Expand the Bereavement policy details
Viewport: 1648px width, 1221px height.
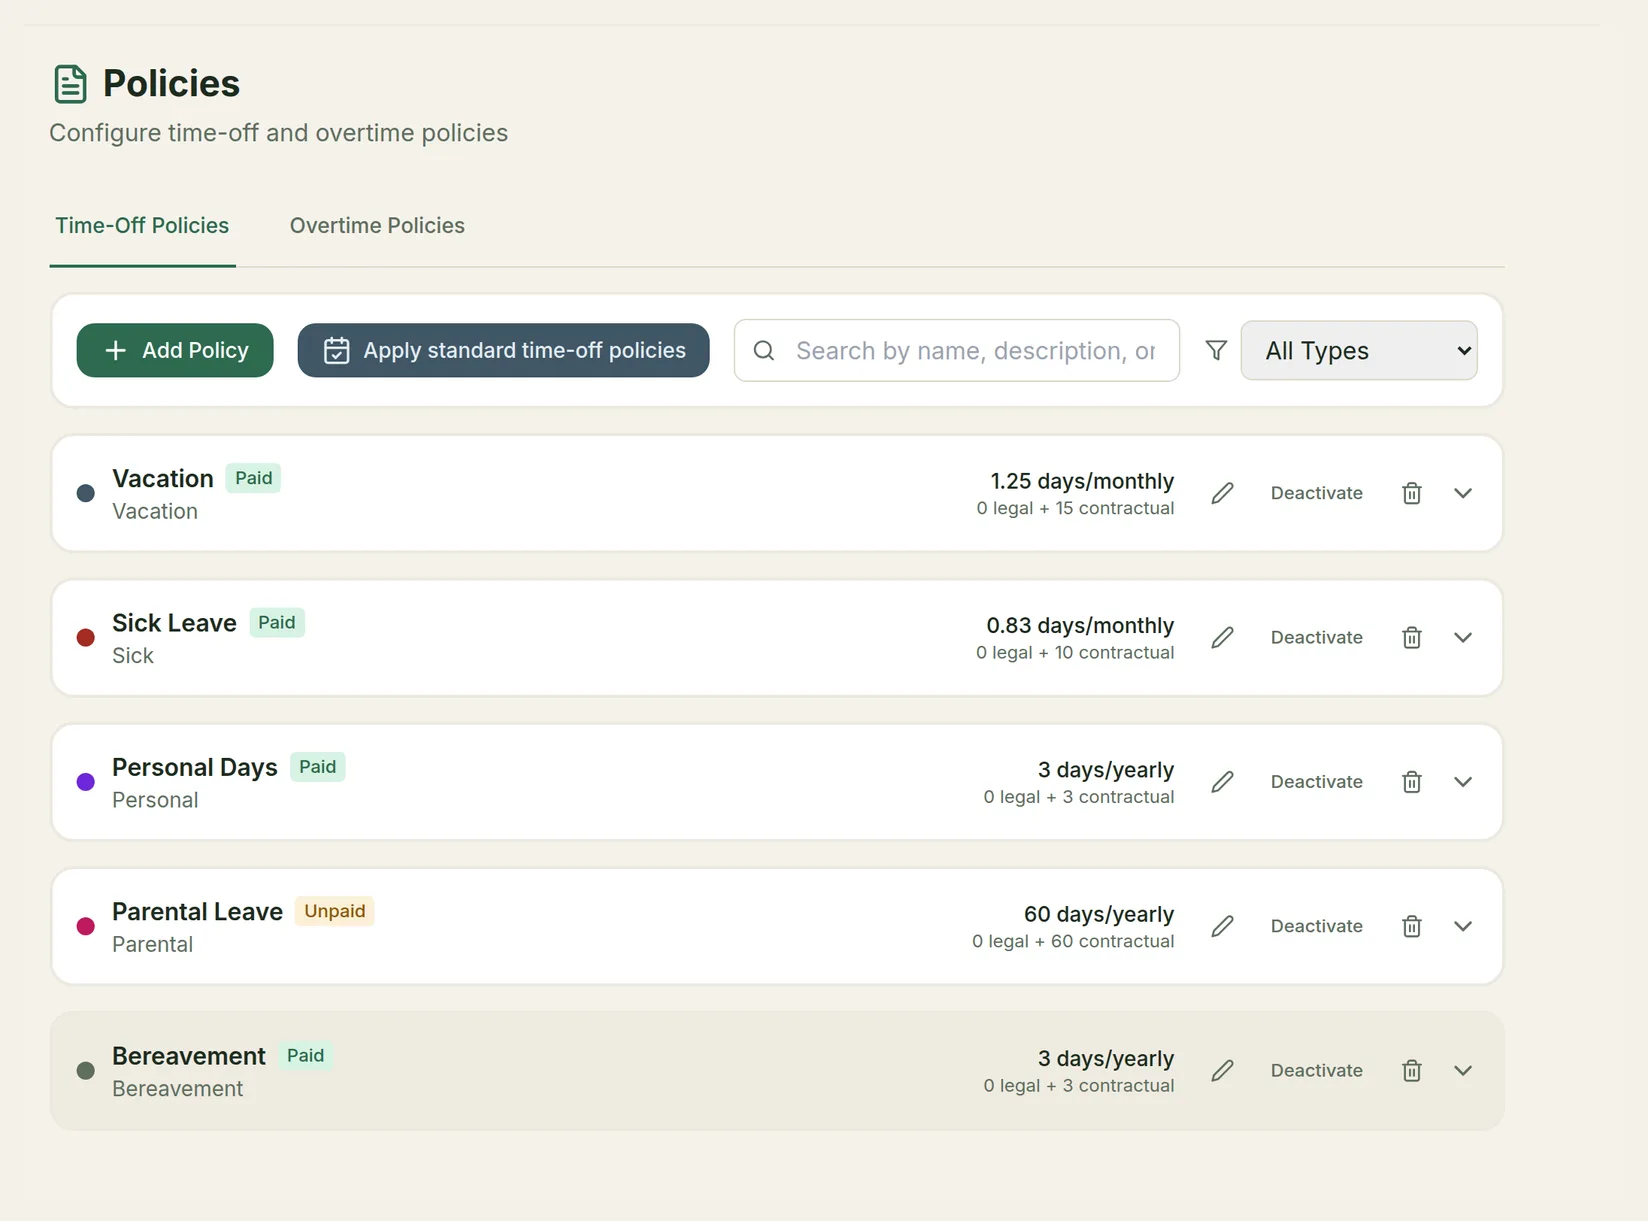point(1462,1070)
